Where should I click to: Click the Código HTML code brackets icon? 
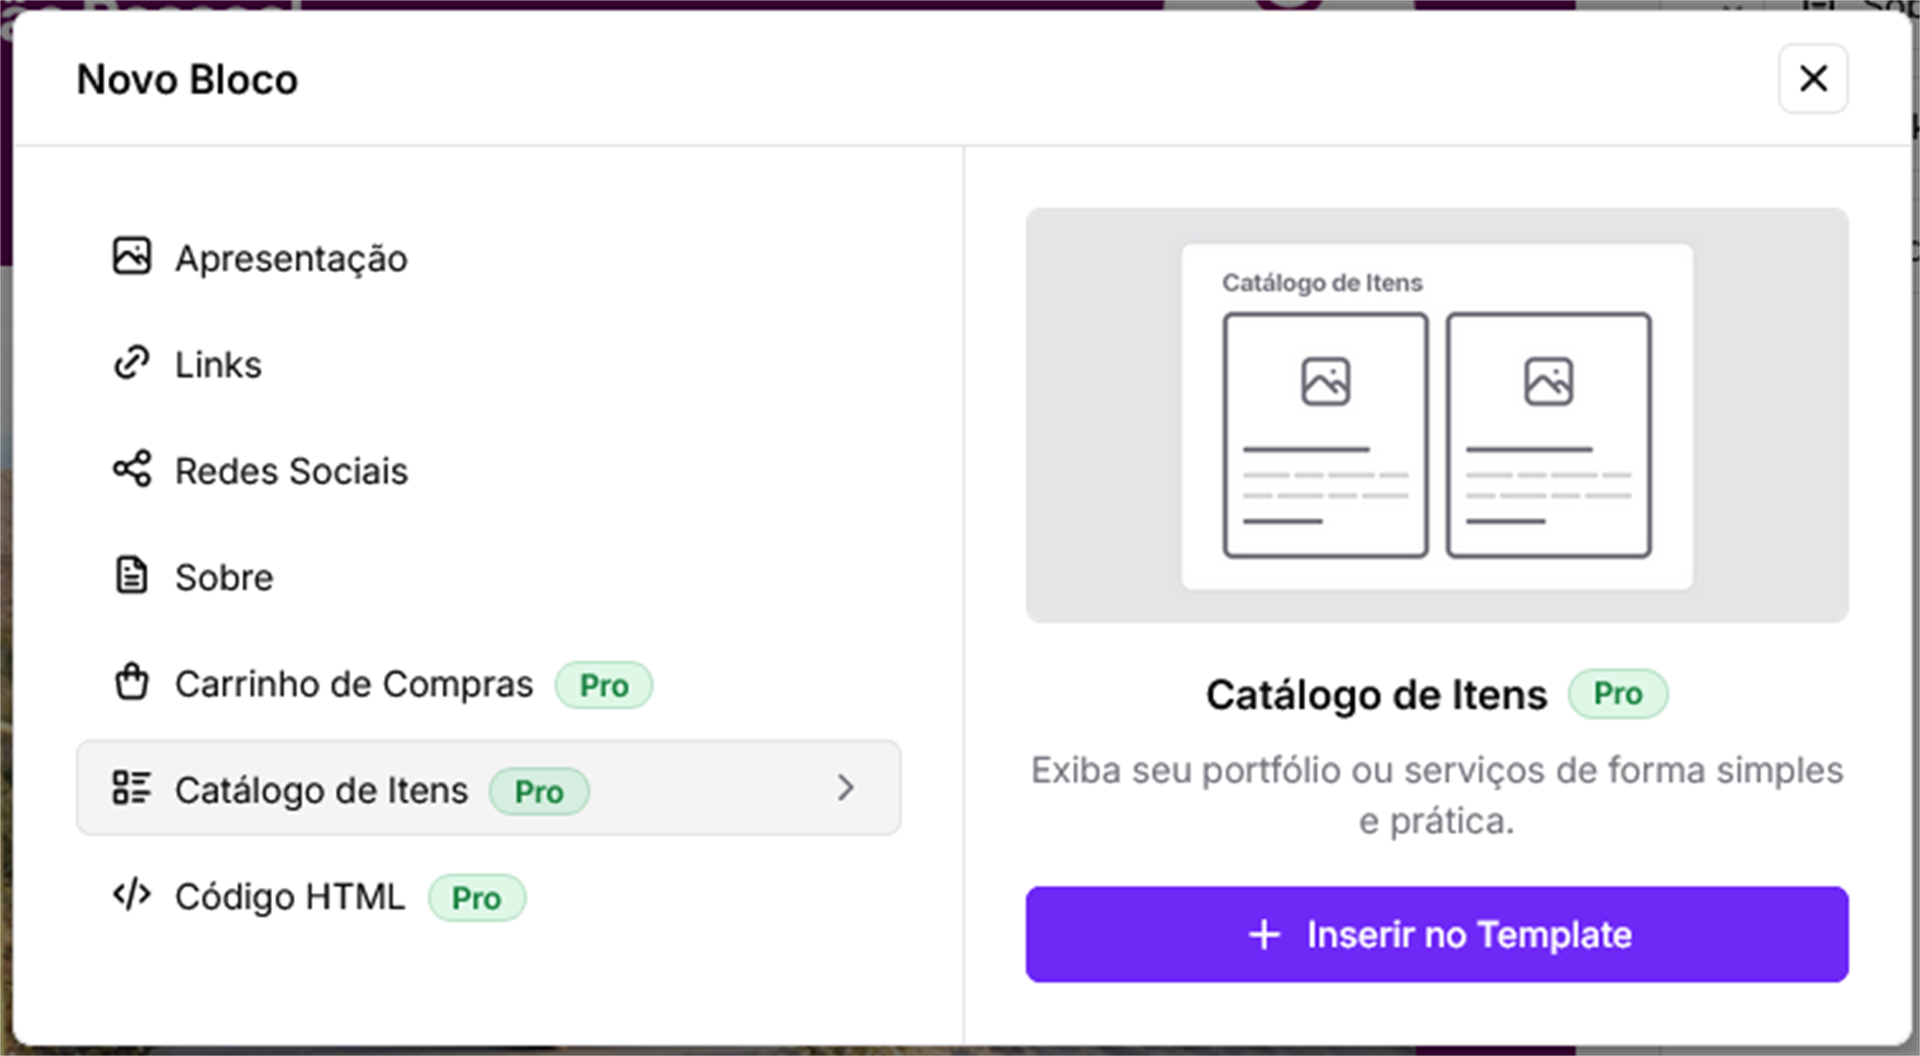pos(131,894)
